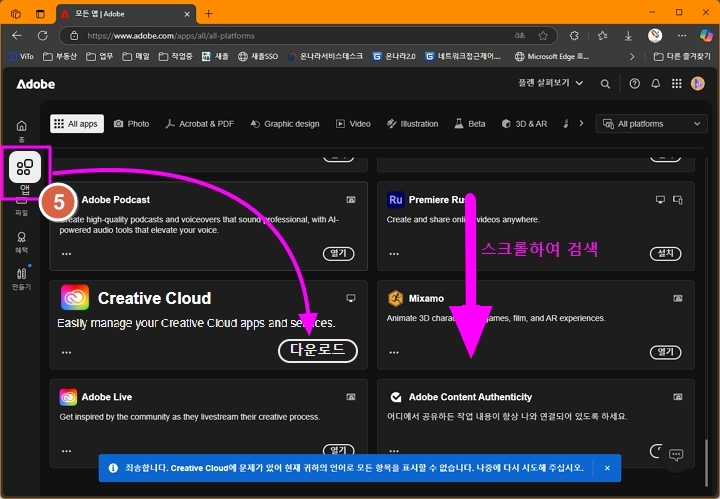
Task: Click the browser address bar URL
Action: (x=171, y=36)
